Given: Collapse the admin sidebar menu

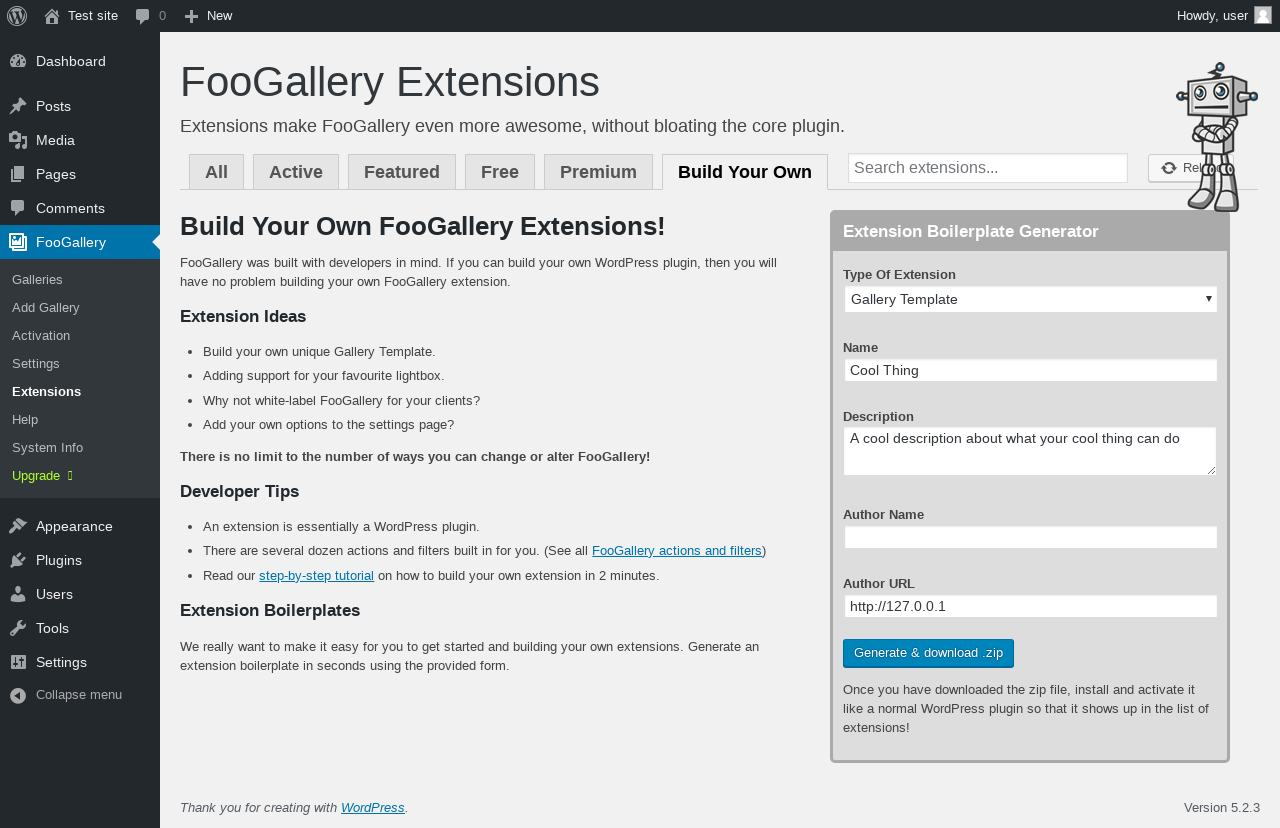Looking at the screenshot, I should pyautogui.click(x=66, y=694).
